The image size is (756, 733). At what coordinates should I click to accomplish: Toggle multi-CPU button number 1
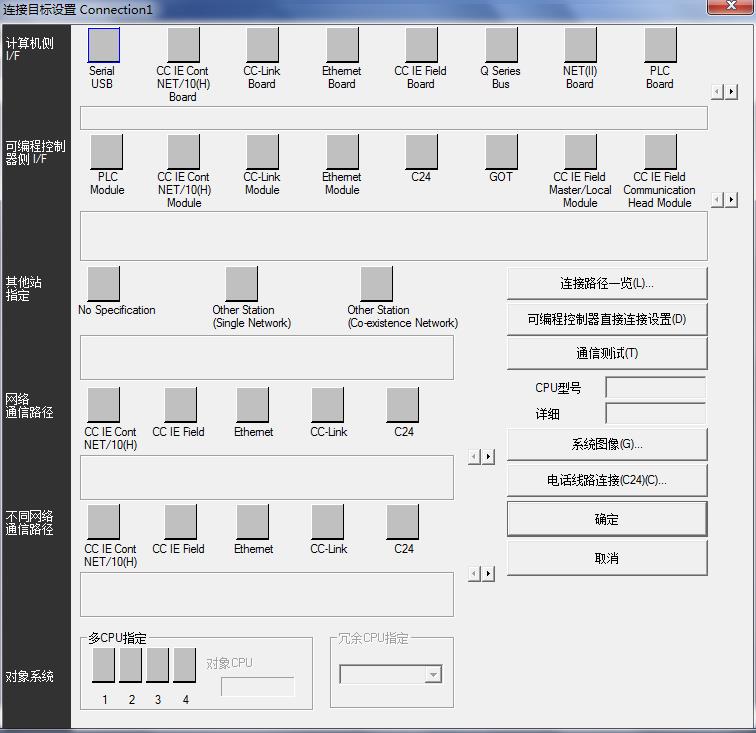104,665
